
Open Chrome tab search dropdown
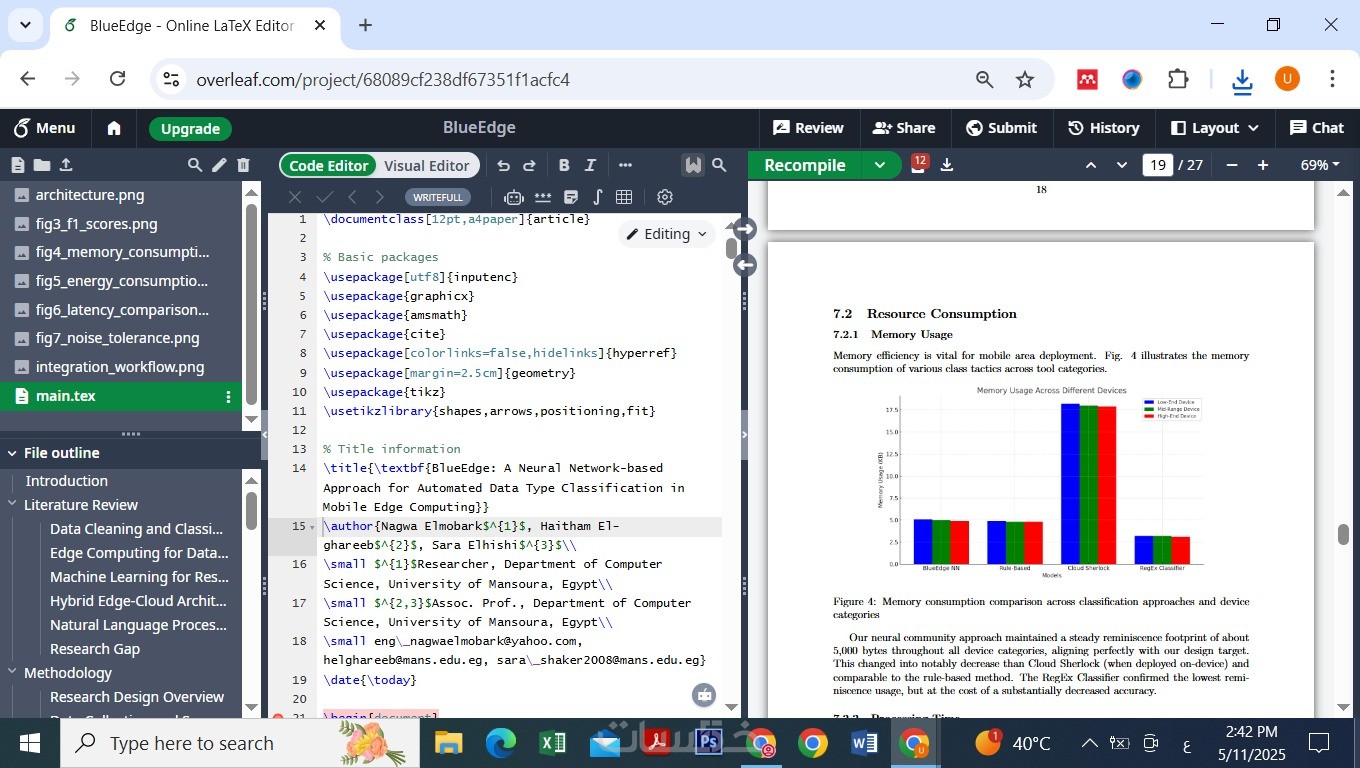click(x=25, y=25)
